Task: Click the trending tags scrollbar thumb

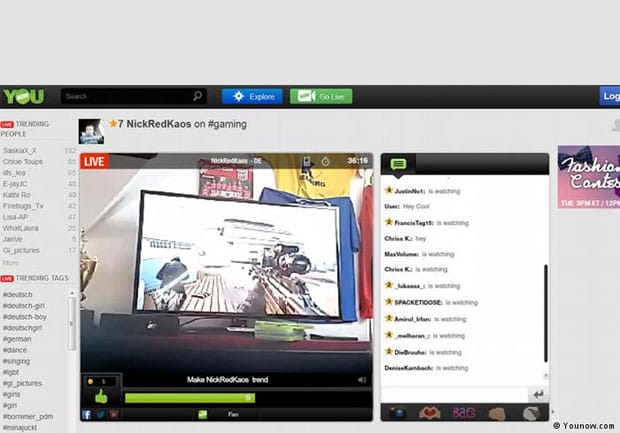Action: 72,324
